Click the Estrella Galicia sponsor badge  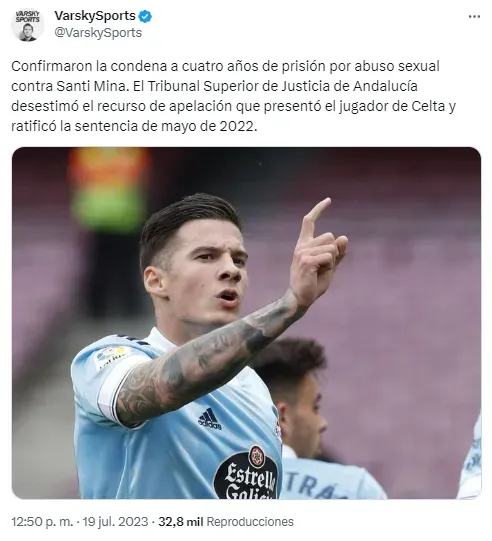pos(246,474)
